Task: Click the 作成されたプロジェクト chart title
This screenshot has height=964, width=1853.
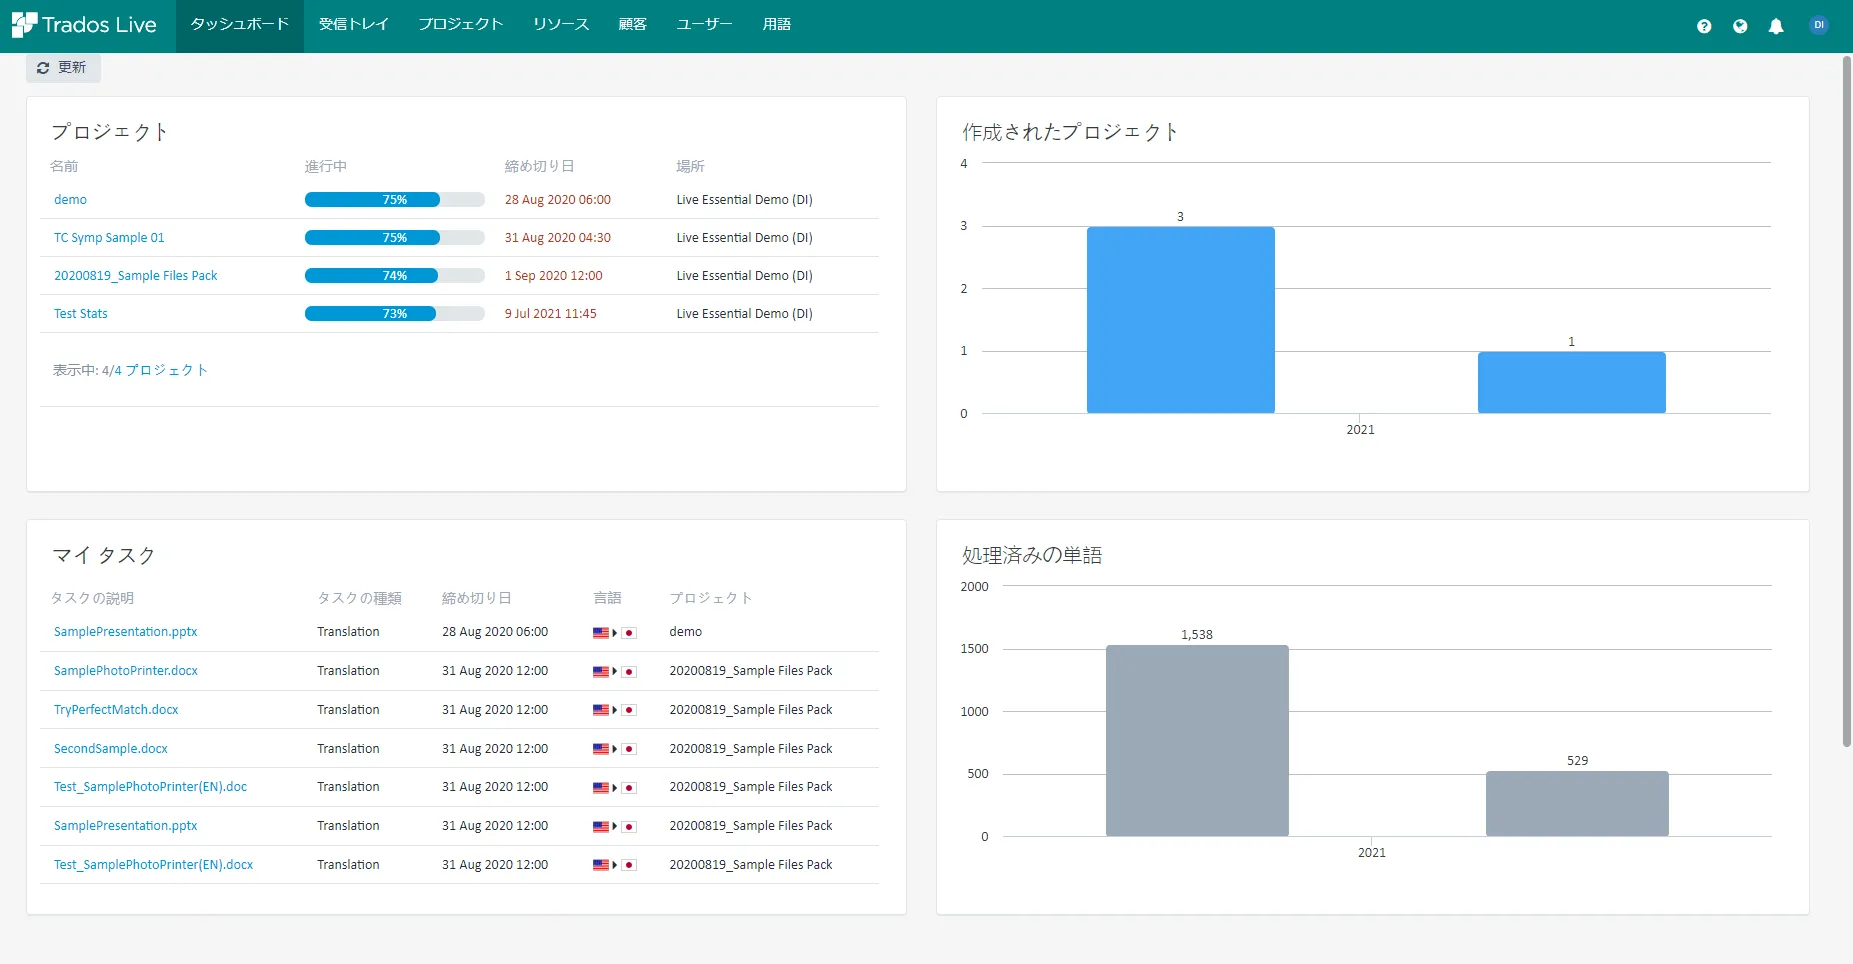Action: pyautogui.click(x=1070, y=132)
